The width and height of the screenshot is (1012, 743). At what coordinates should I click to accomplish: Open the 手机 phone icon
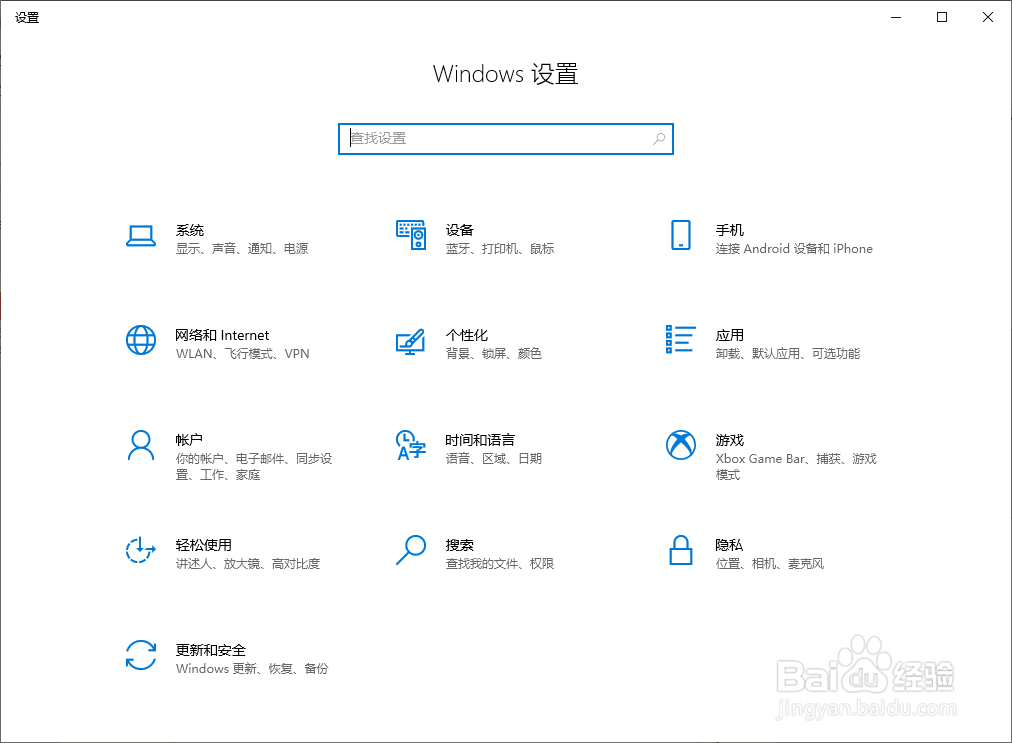tap(680, 235)
